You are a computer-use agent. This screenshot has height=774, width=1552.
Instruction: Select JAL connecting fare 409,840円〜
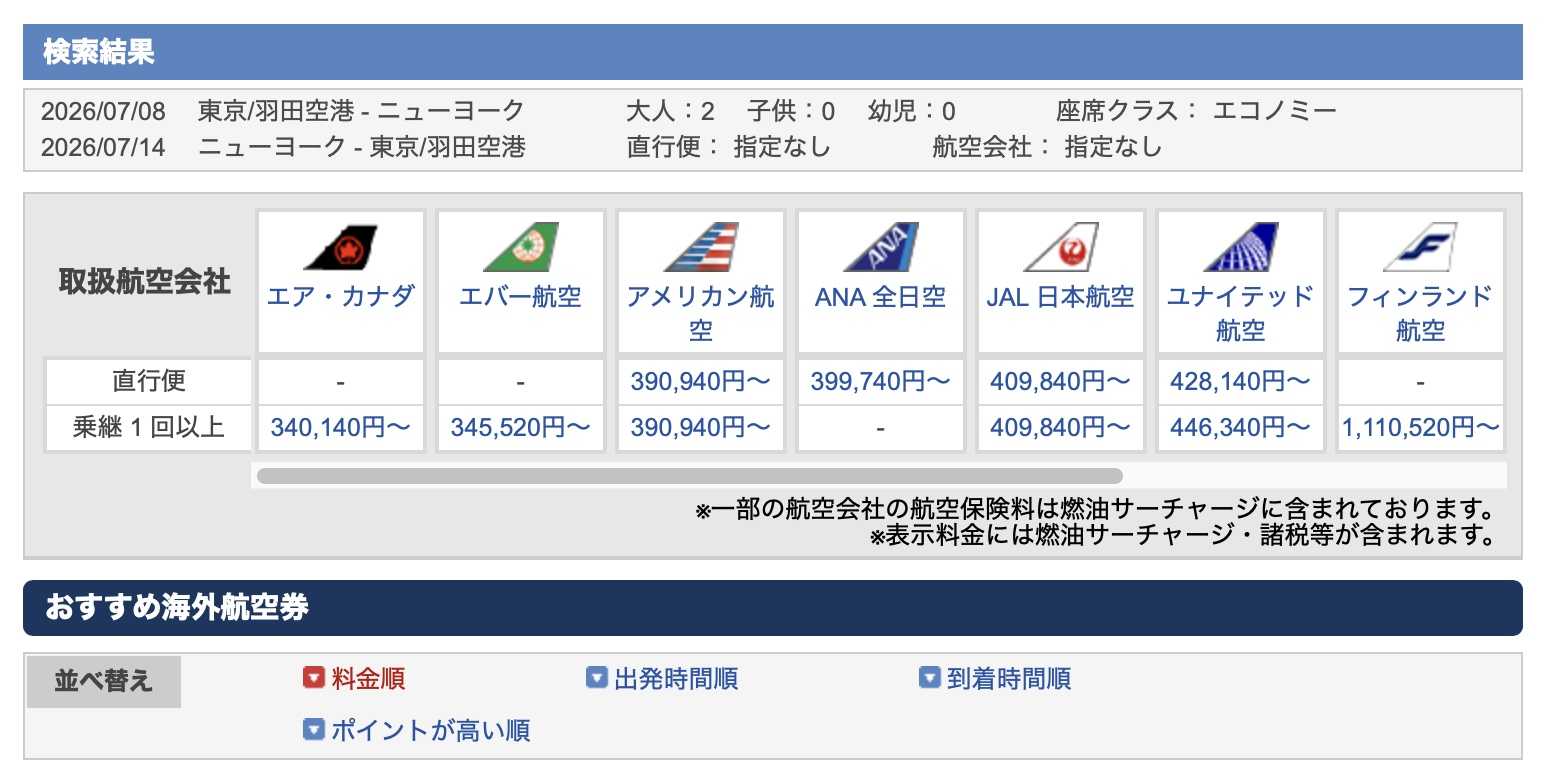tap(1060, 428)
